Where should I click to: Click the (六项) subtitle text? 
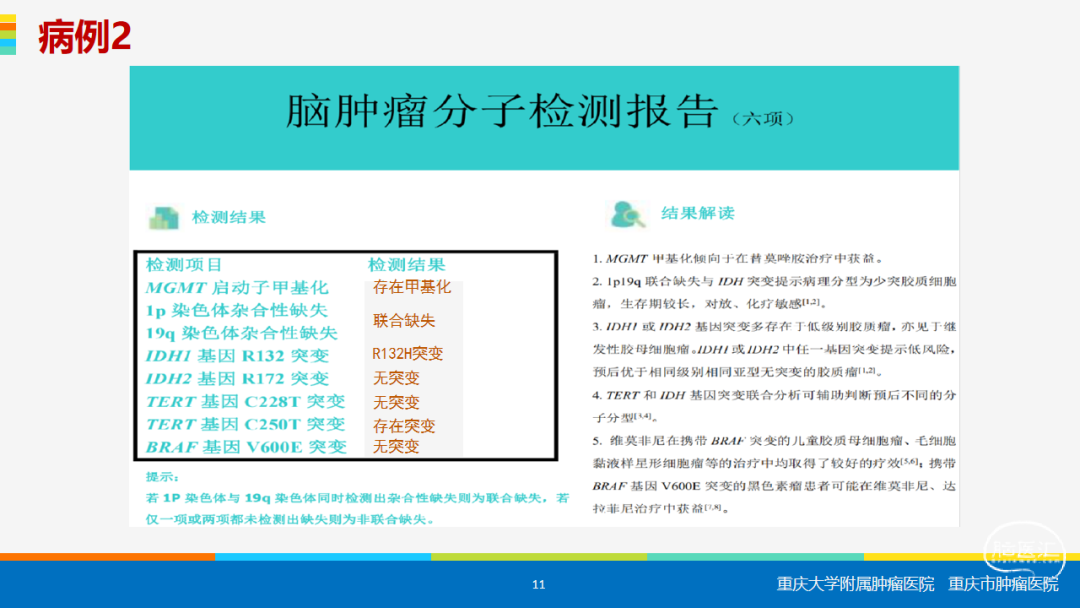[763, 119]
